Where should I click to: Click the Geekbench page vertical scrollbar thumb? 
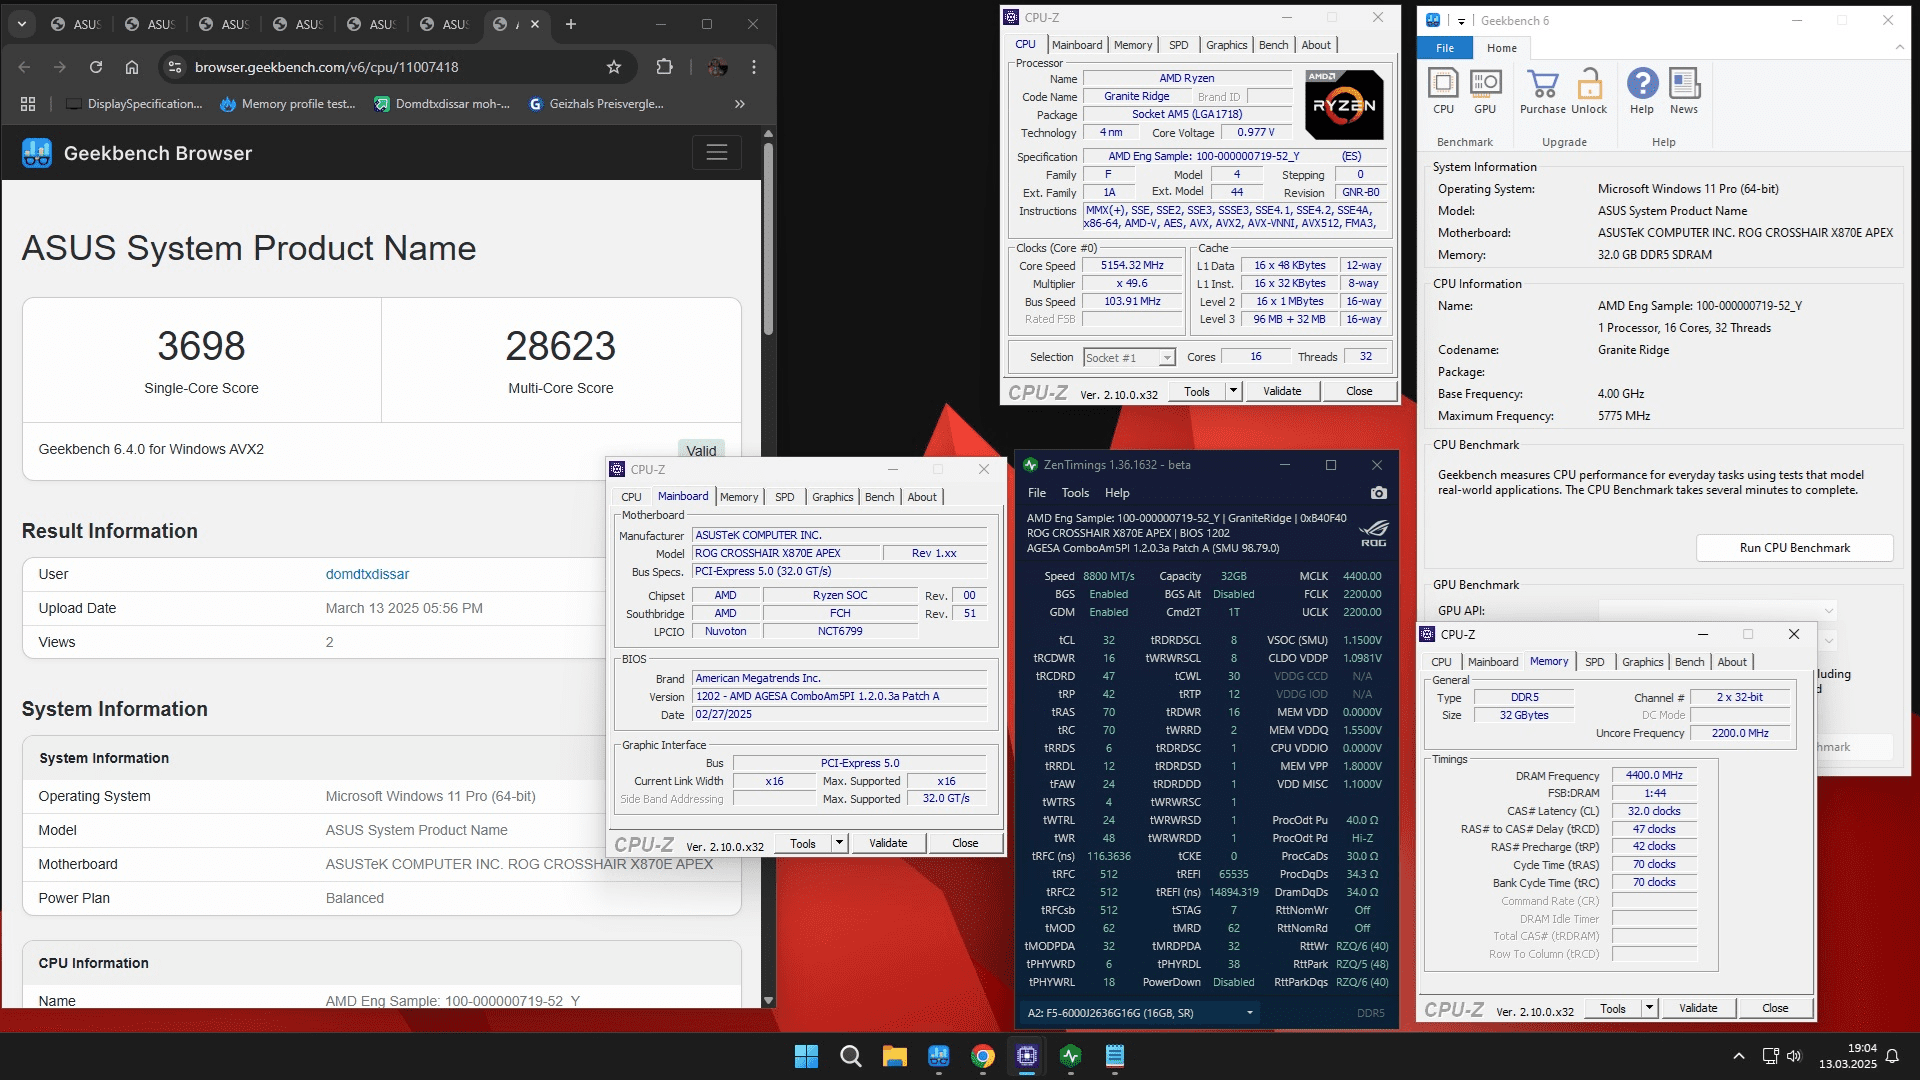[768, 238]
